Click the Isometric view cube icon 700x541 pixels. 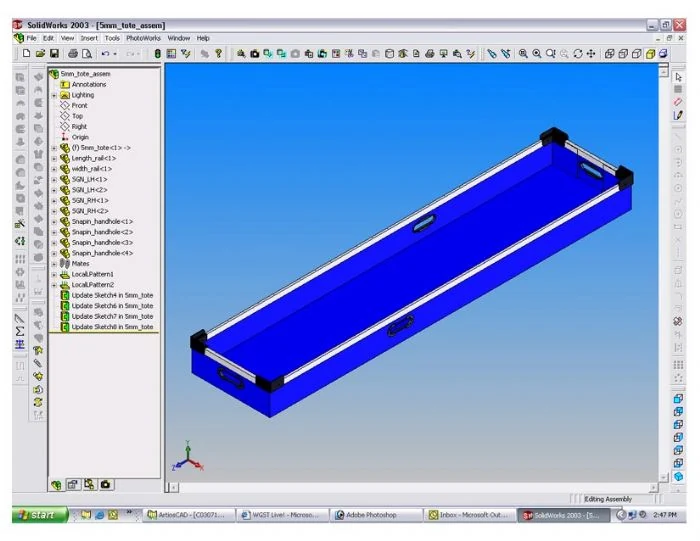678,476
